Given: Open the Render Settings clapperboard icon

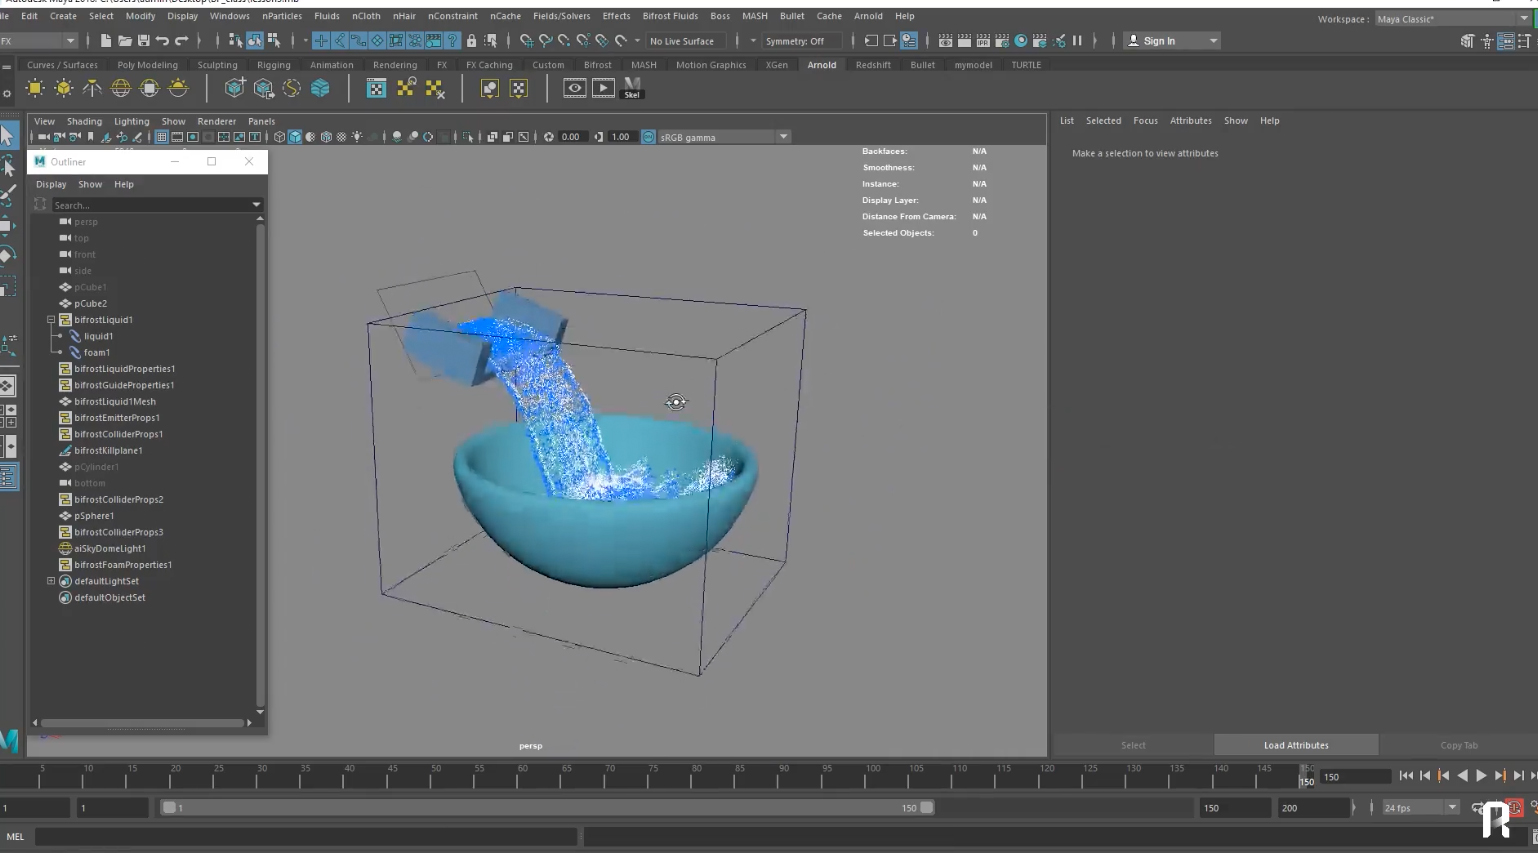Looking at the screenshot, I should [1002, 41].
